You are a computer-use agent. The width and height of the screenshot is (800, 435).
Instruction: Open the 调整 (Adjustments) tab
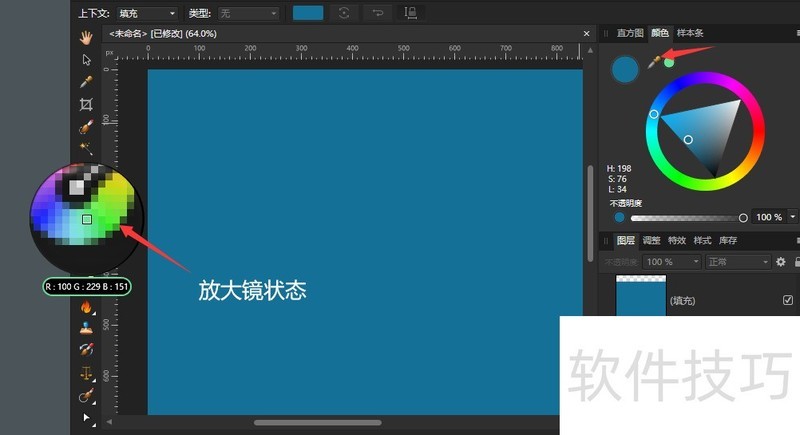click(x=651, y=241)
